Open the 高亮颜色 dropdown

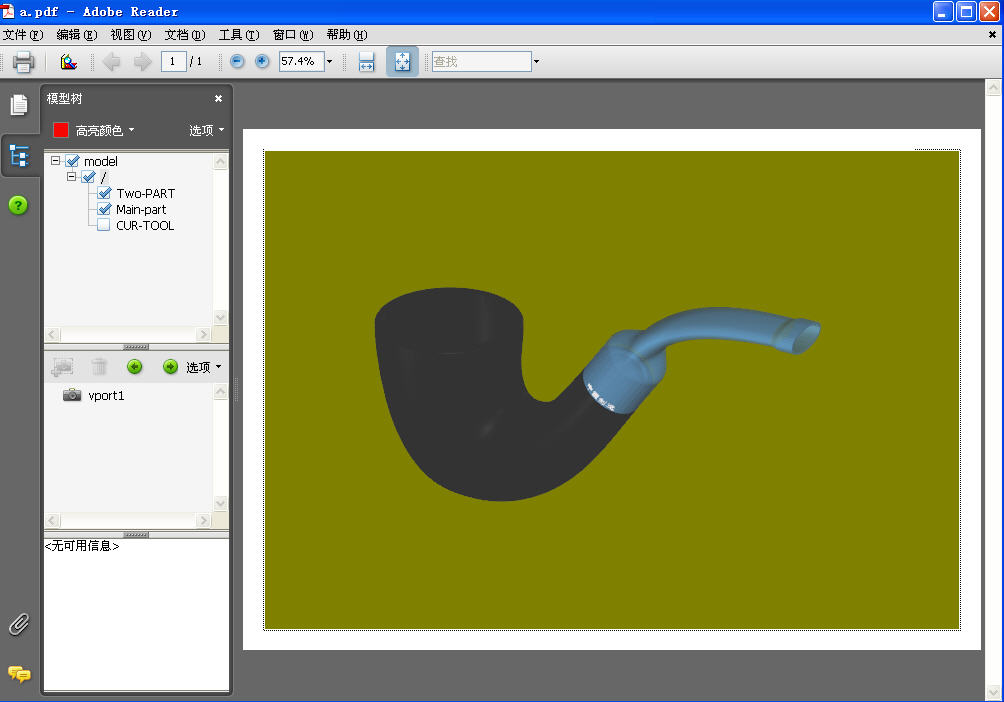click(105, 131)
